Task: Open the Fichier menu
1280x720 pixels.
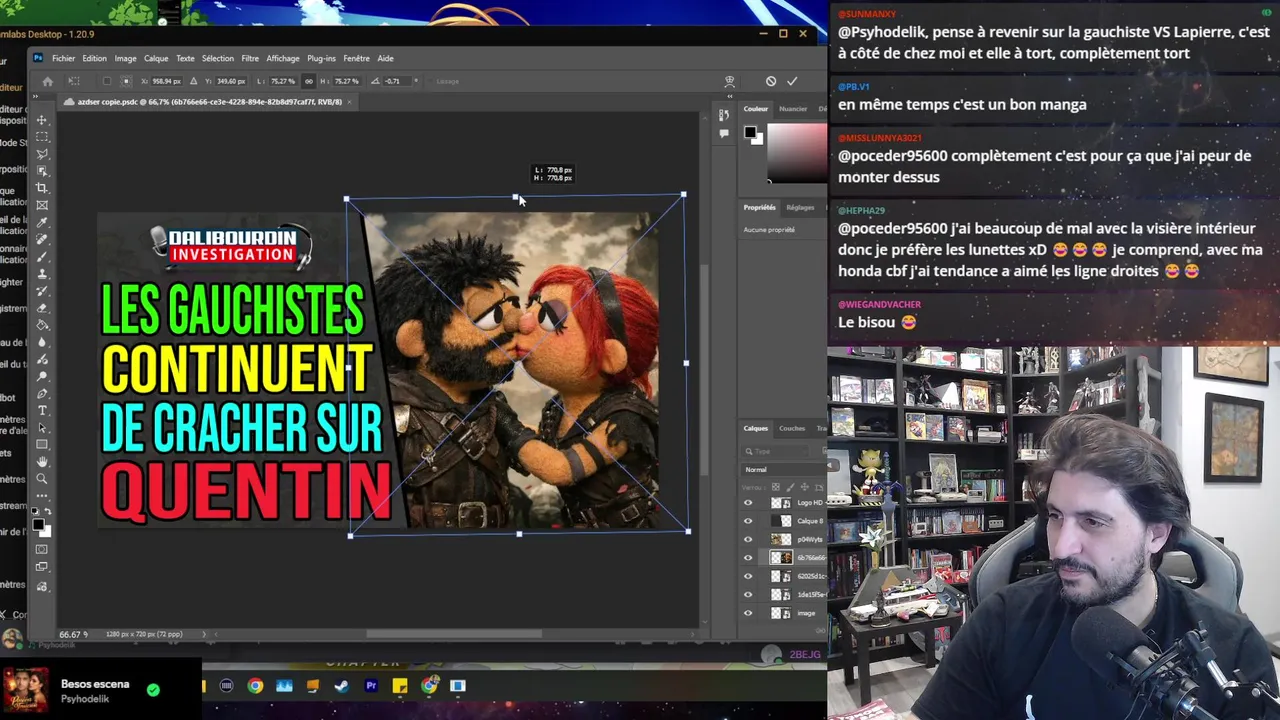Action: click(x=63, y=58)
